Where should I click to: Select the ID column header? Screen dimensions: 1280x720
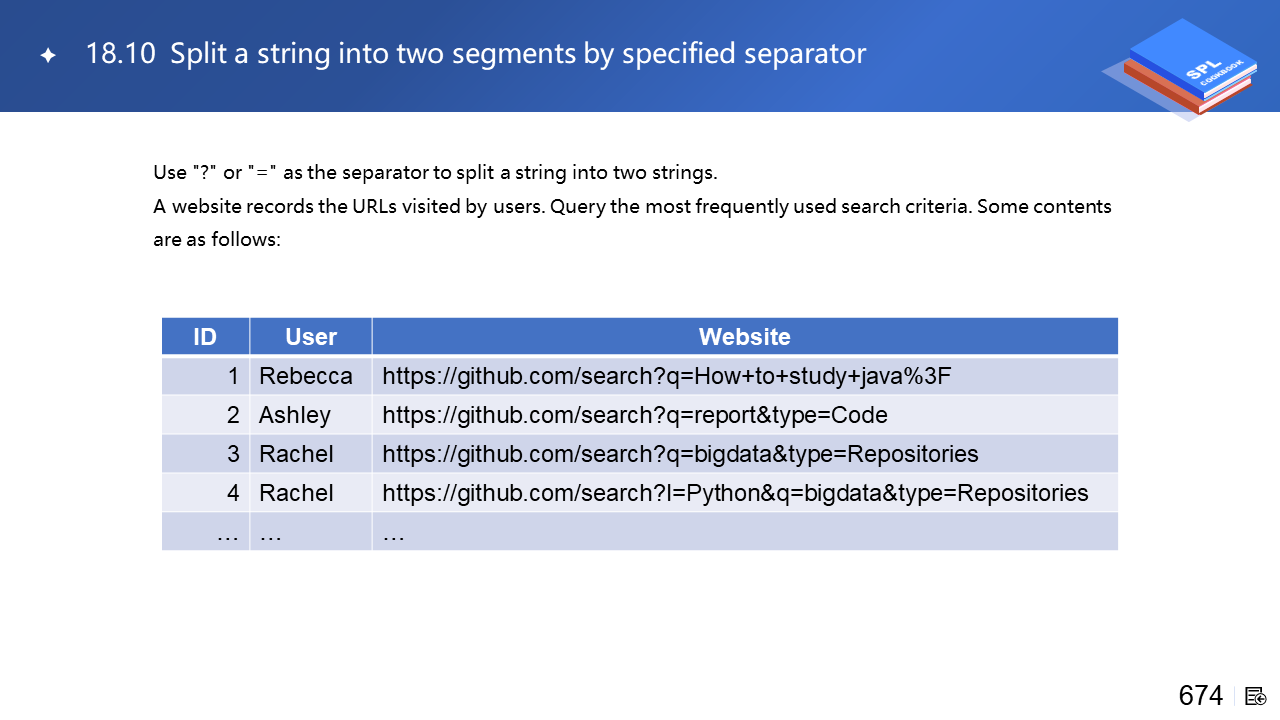(205, 337)
